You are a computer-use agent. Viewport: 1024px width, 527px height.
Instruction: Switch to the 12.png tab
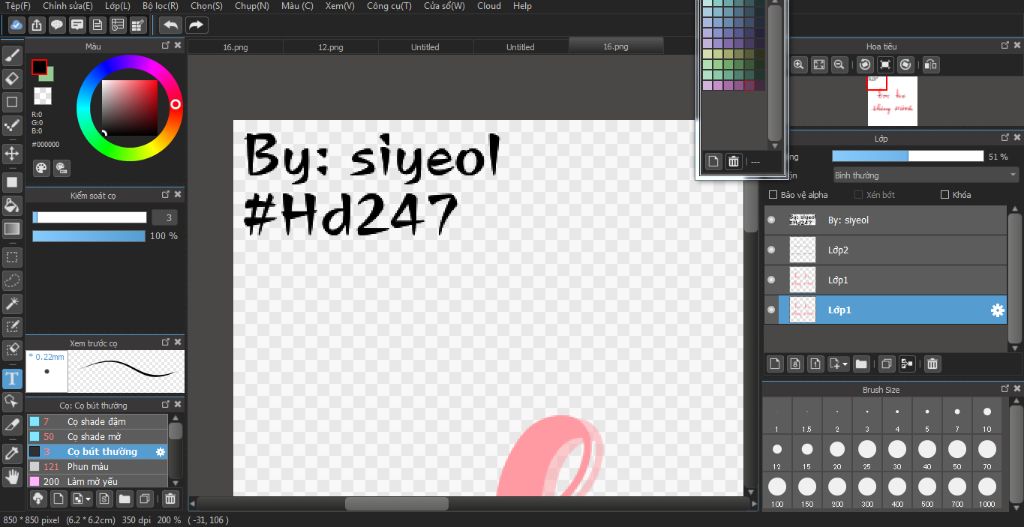point(330,47)
